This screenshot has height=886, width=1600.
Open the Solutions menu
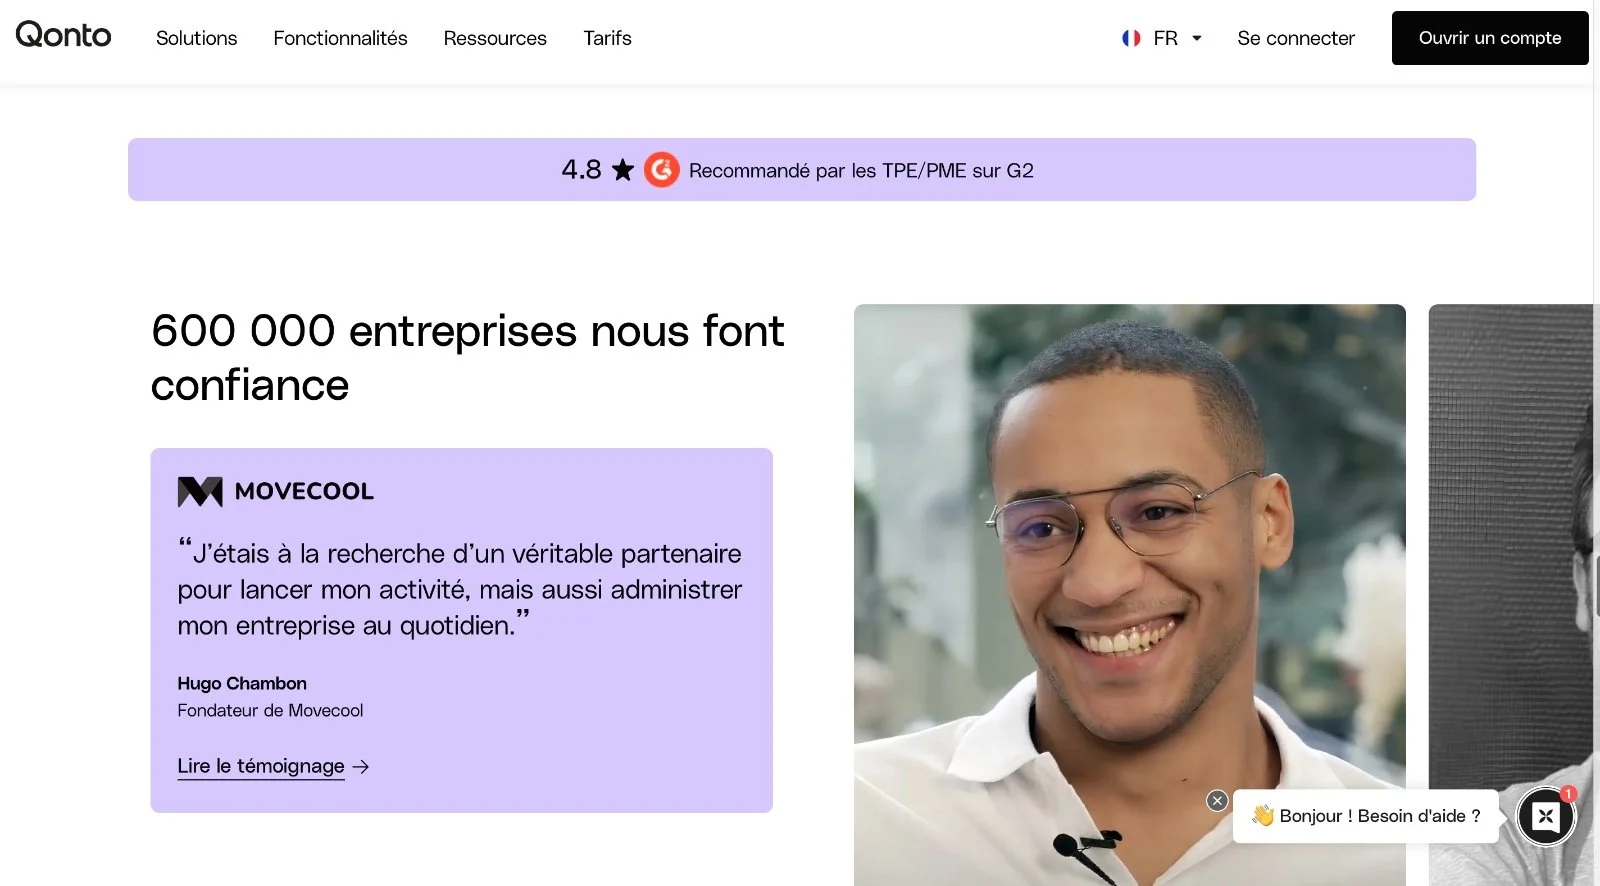(196, 38)
